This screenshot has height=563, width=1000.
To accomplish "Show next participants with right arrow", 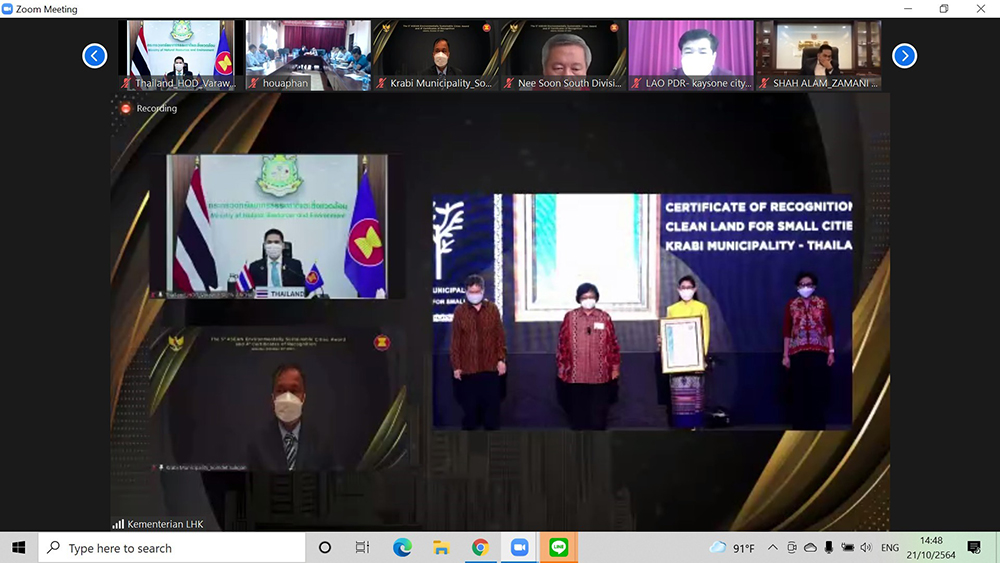I will (904, 56).
